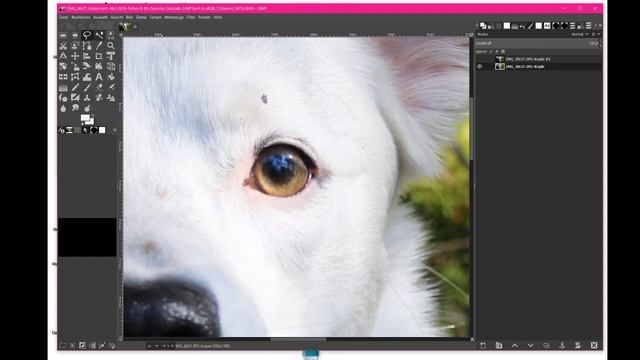
Task: Click the image thumbnail tab above the canvas
Action: pos(125,27)
